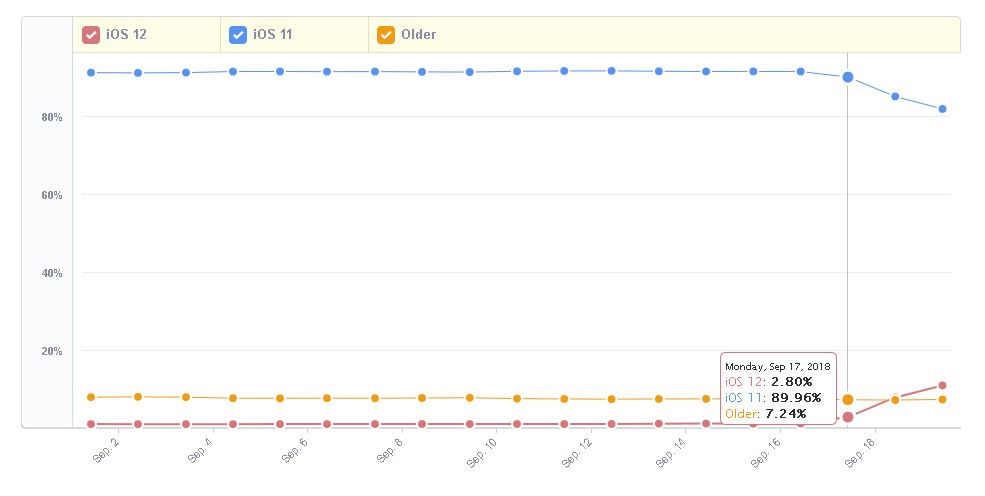This screenshot has height=496, width=985.
Task: Click the tooltip date "Monday, Sep 17, 2018"
Action: pos(778,366)
